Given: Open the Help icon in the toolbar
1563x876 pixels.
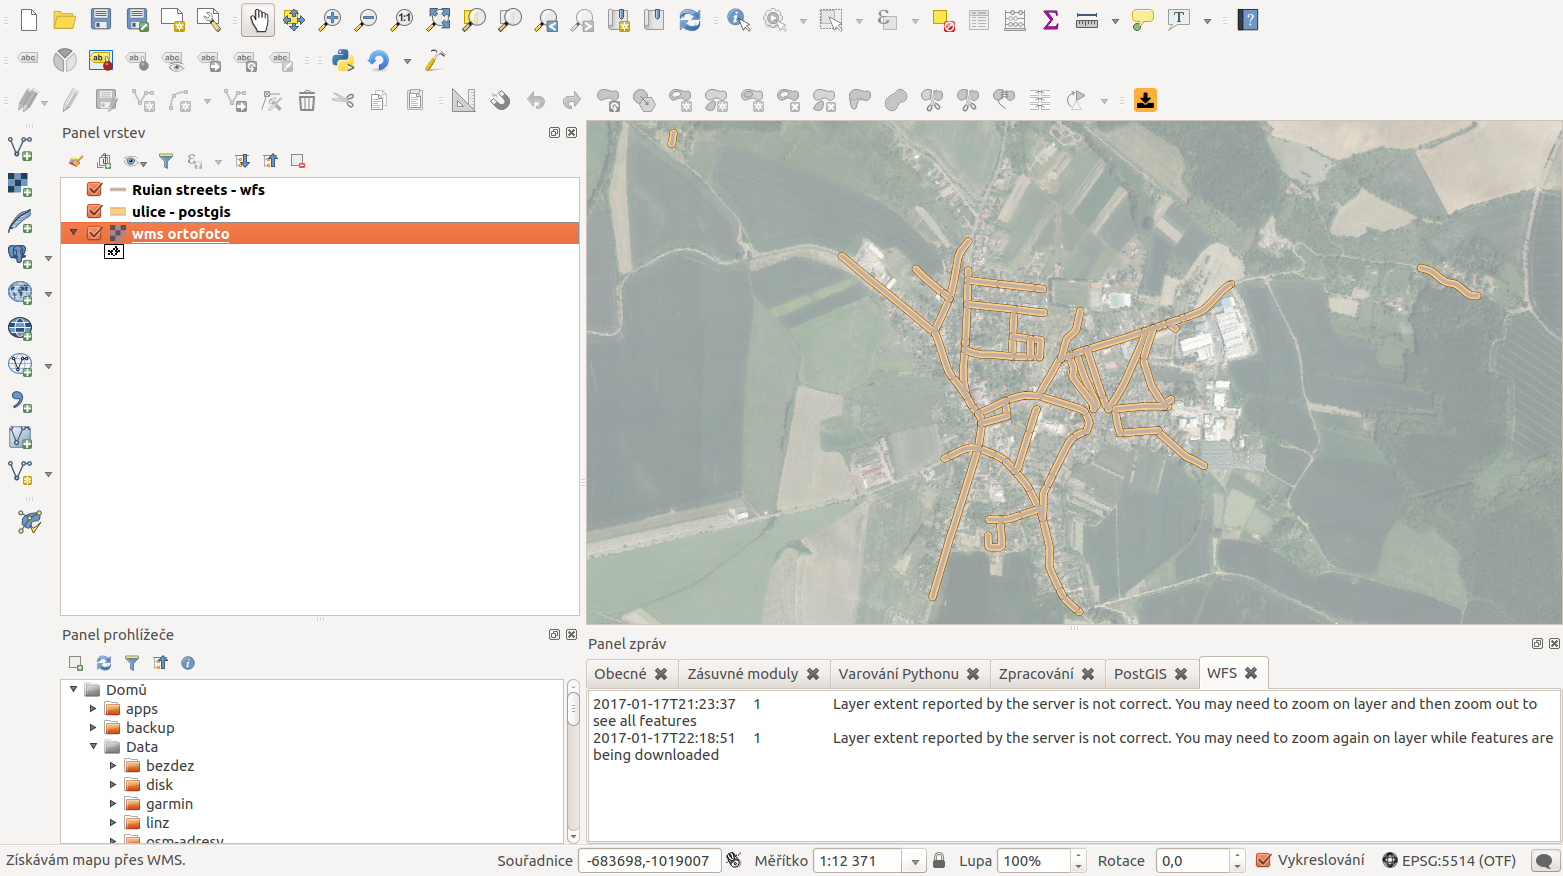Looking at the screenshot, I should [x=1248, y=20].
